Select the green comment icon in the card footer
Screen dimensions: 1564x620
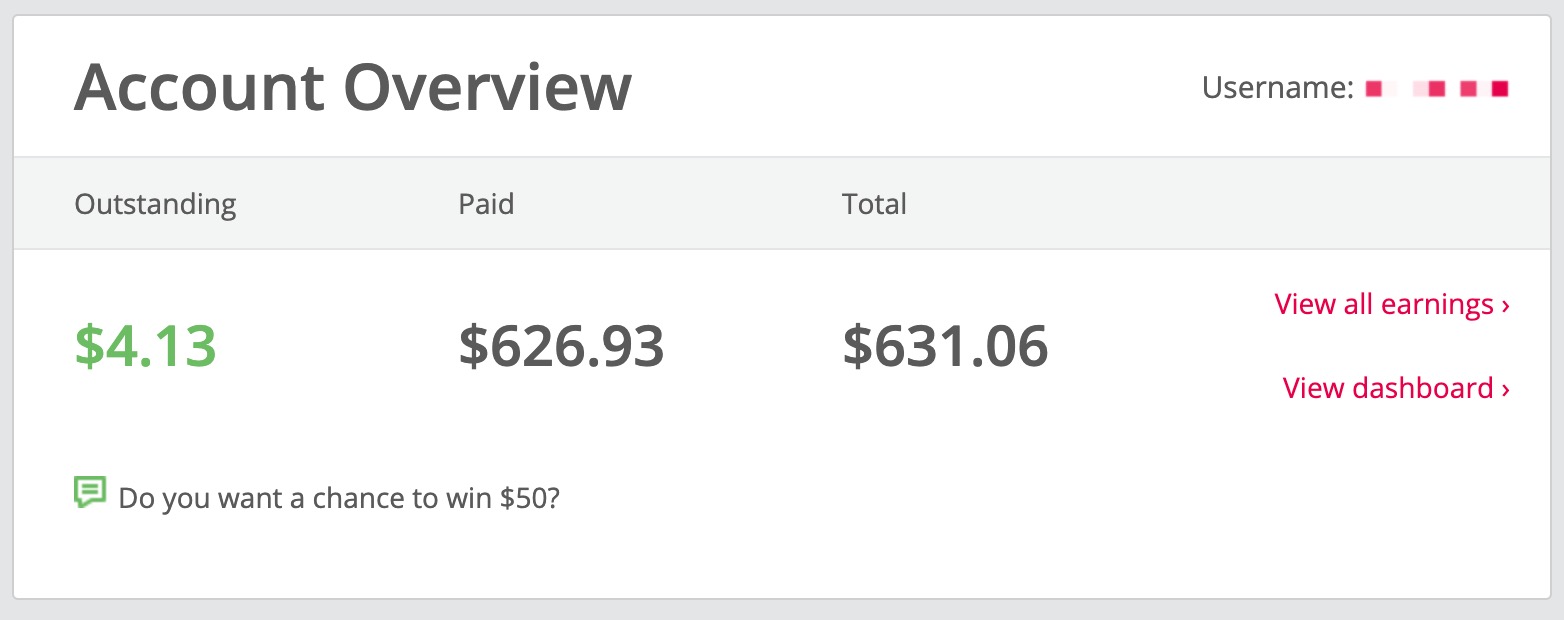tap(90, 490)
